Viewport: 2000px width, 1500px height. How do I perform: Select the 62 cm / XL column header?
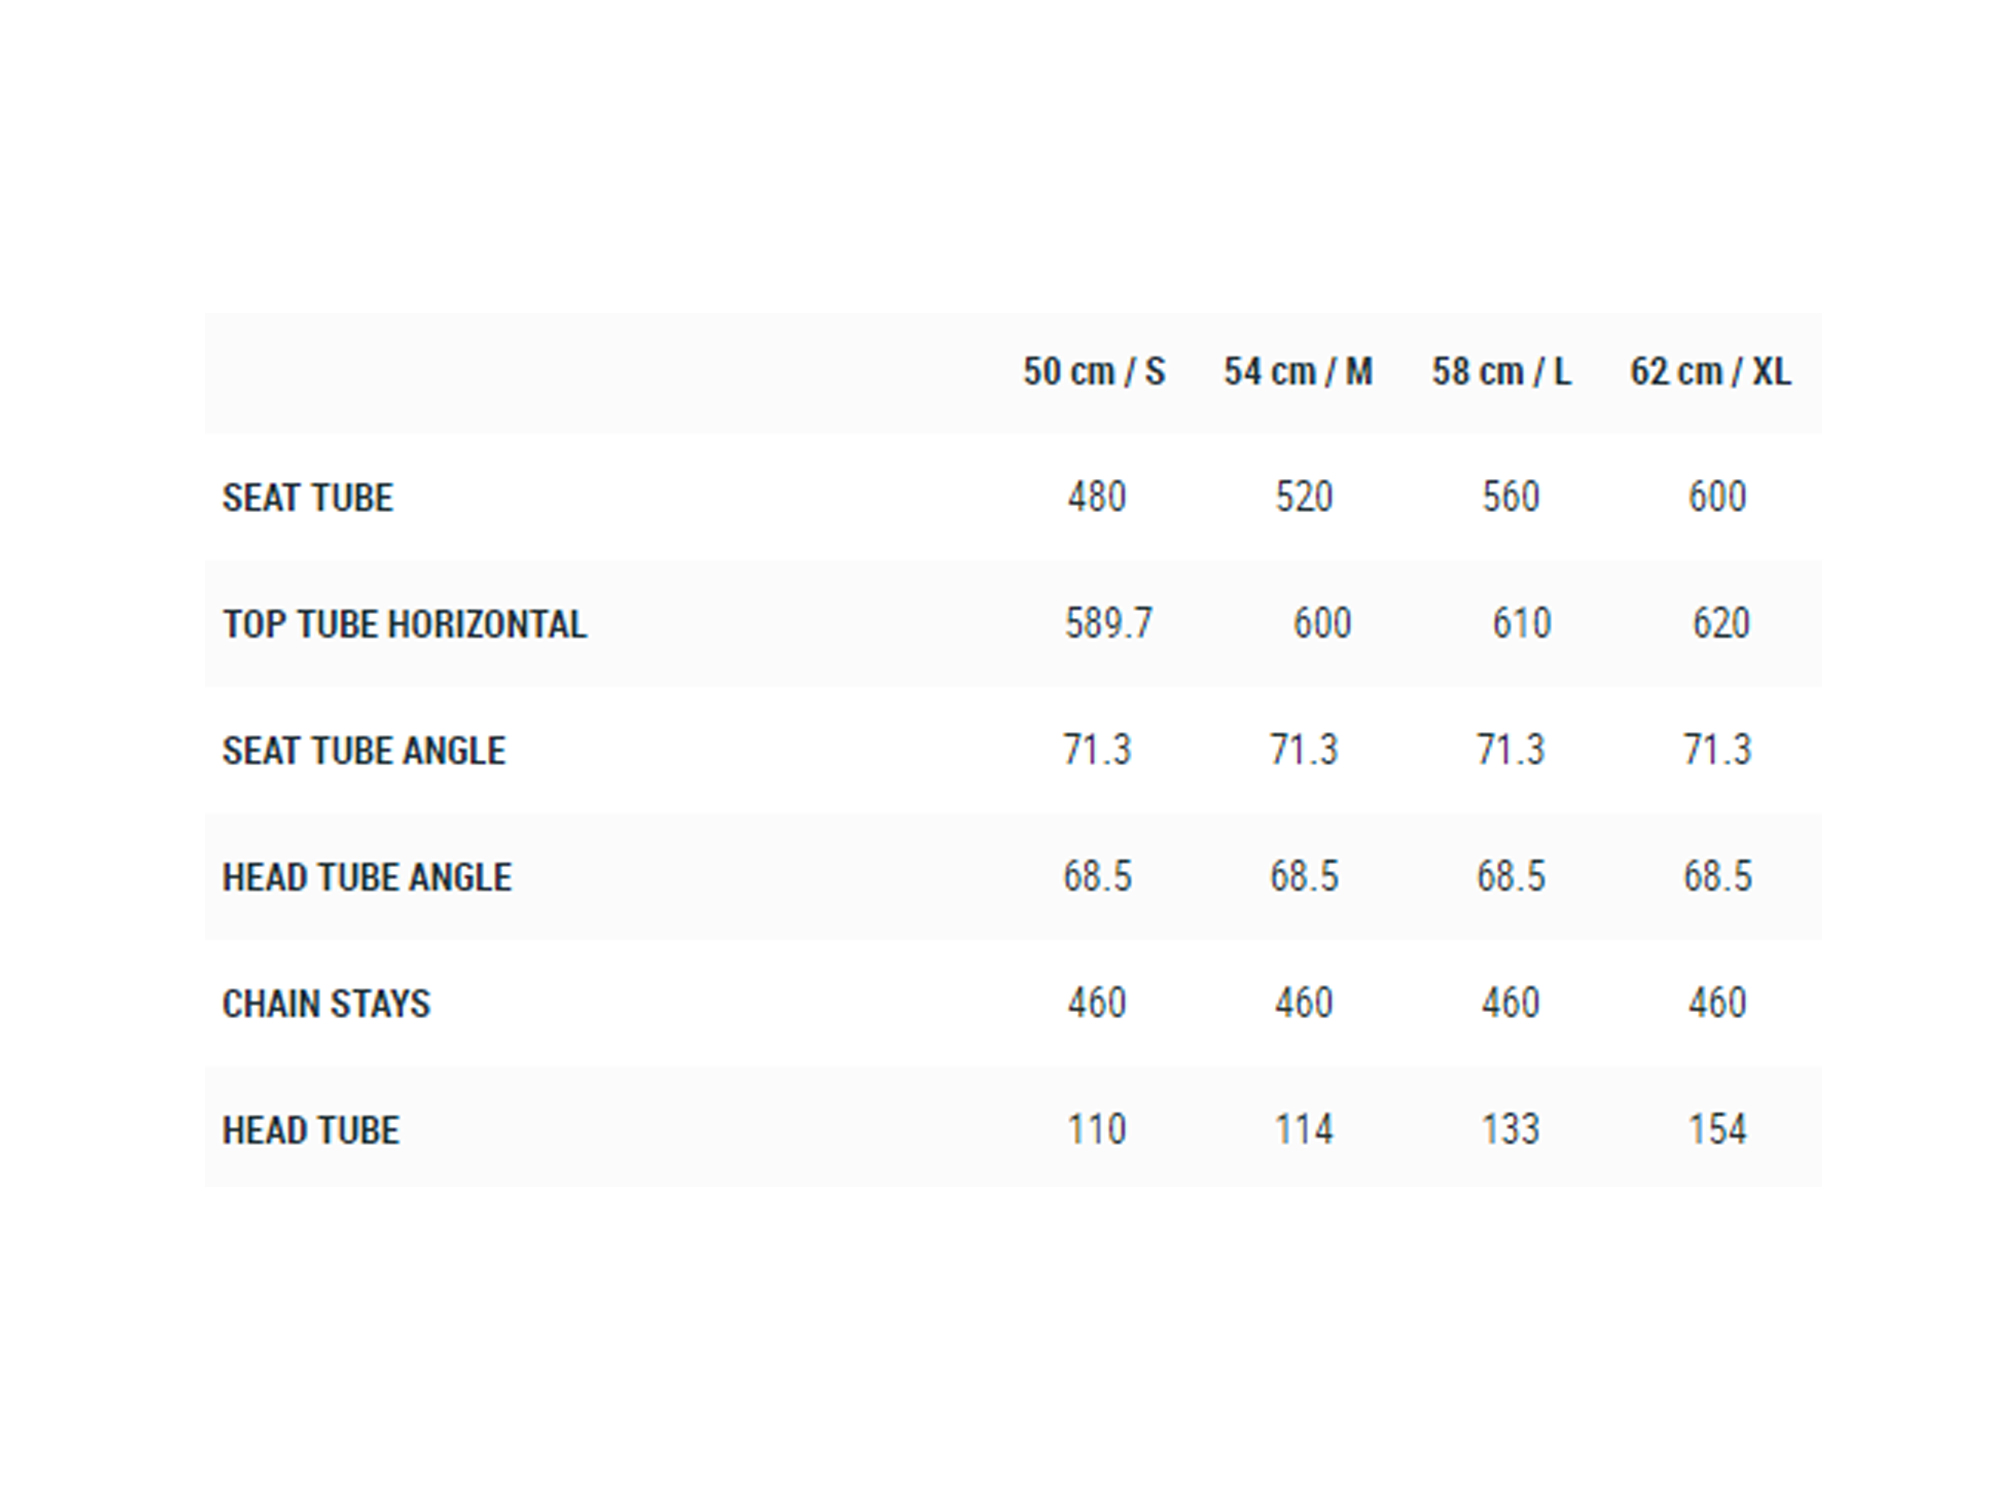tap(1710, 372)
